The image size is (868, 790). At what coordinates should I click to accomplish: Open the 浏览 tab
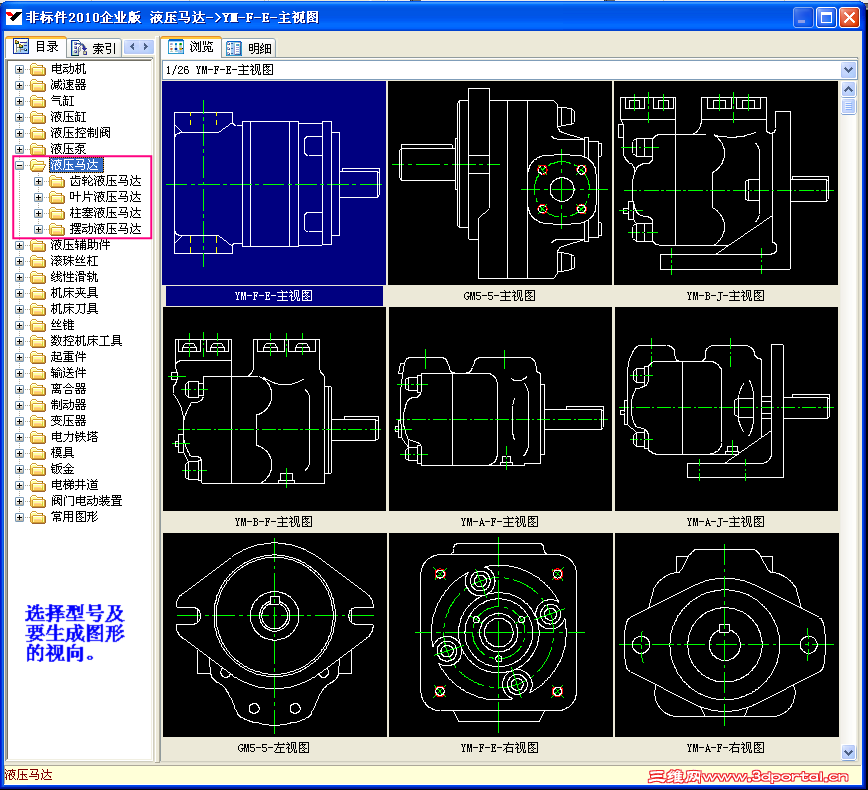click(191, 47)
